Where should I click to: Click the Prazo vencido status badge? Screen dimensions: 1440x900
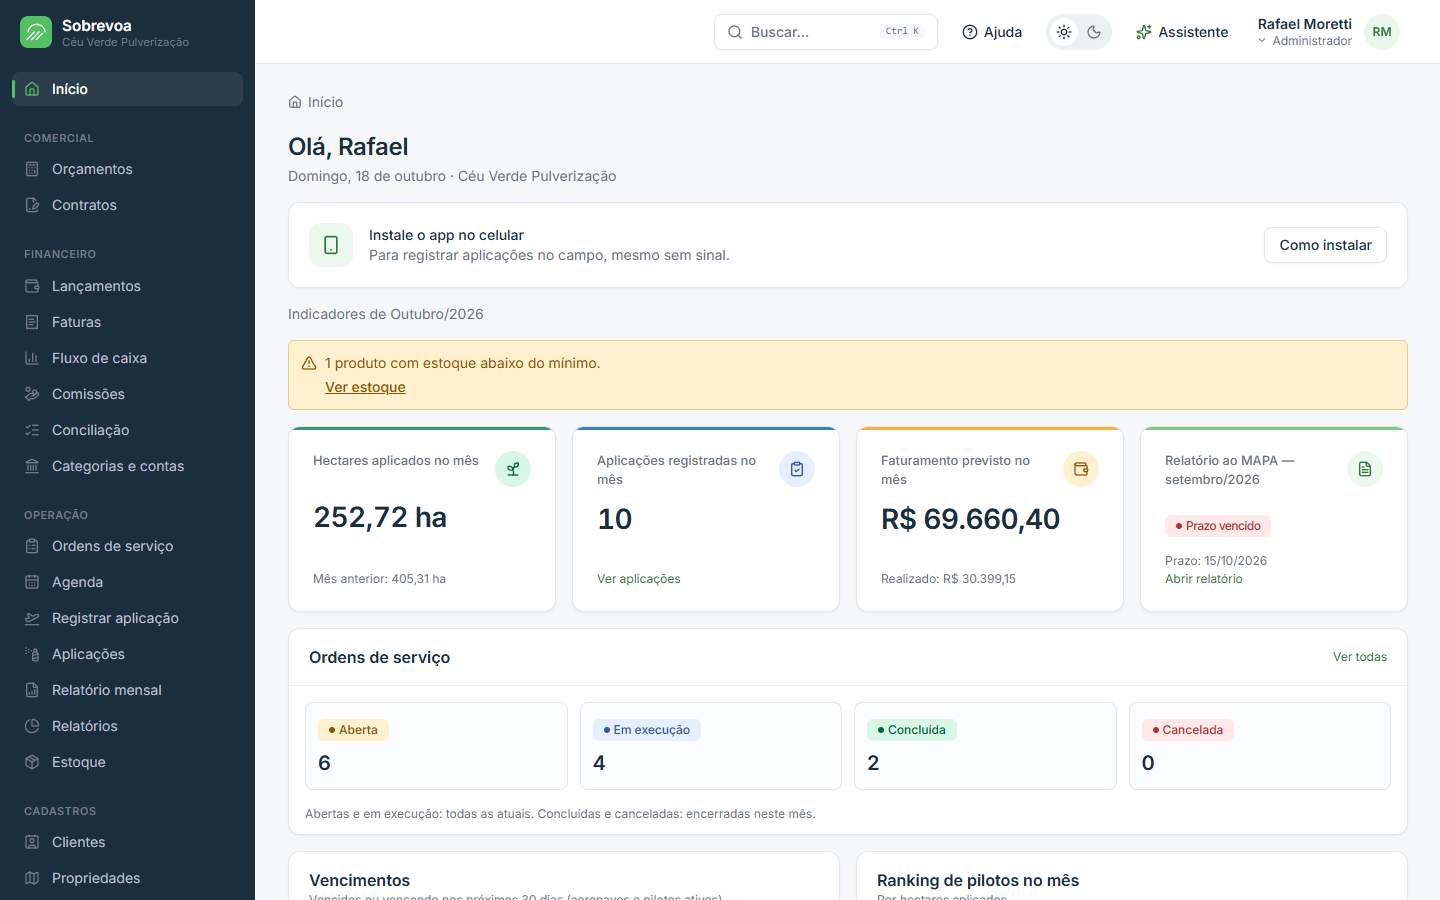pyautogui.click(x=1218, y=526)
